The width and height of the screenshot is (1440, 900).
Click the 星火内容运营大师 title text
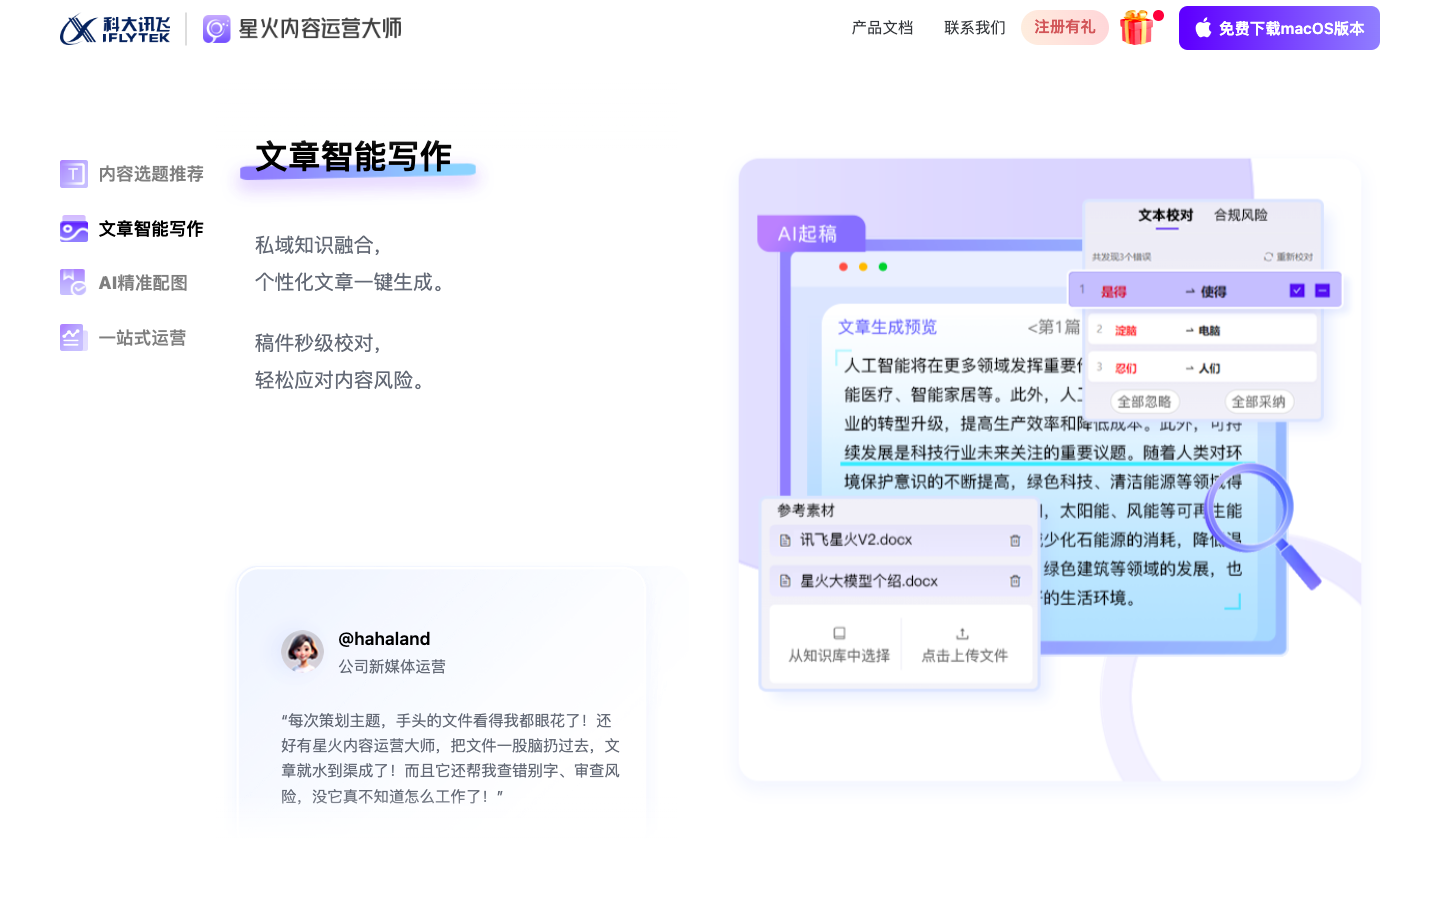pos(320,29)
